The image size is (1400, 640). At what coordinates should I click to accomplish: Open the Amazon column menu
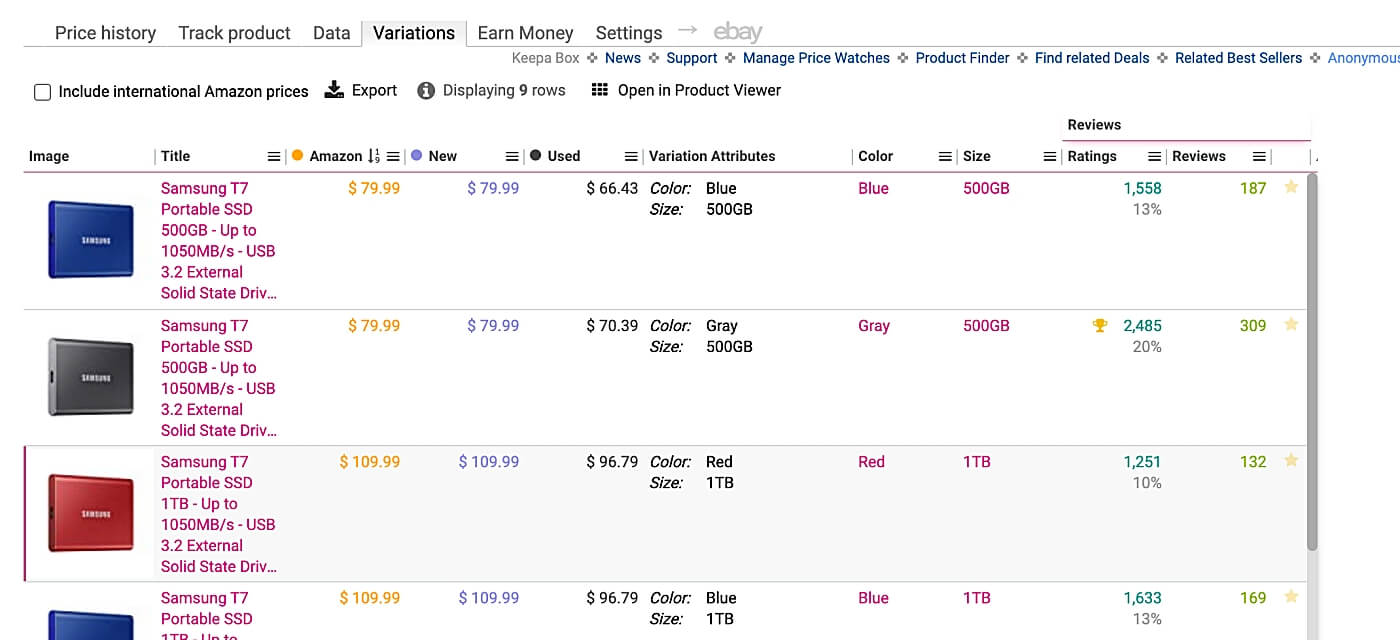click(x=393, y=157)
